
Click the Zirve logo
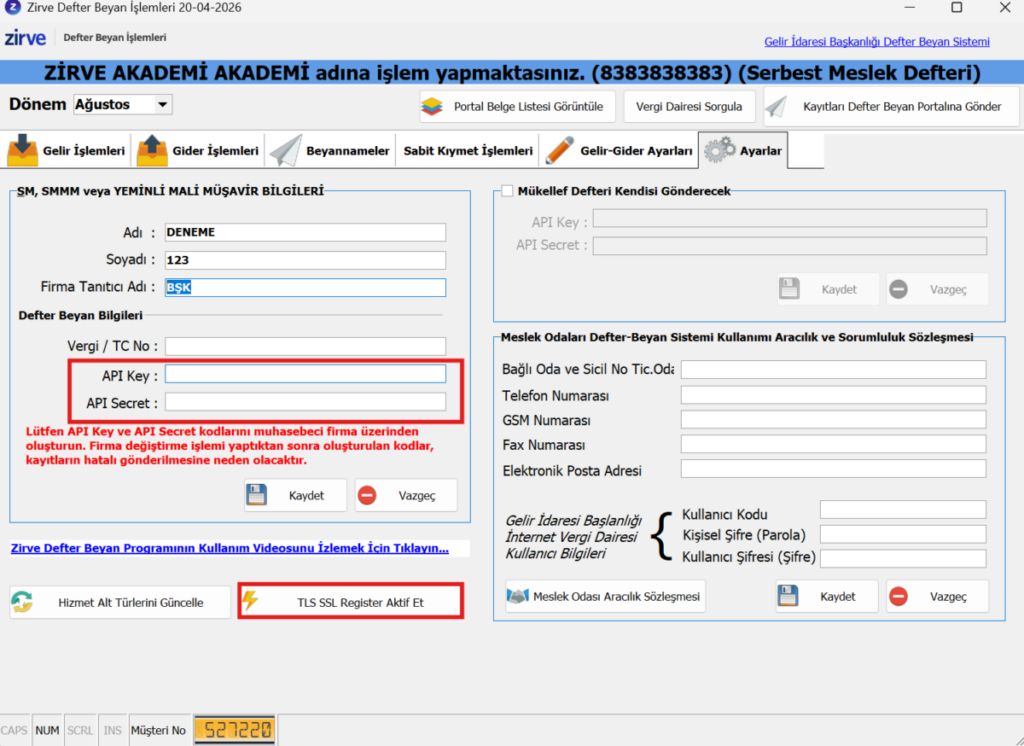25,38
